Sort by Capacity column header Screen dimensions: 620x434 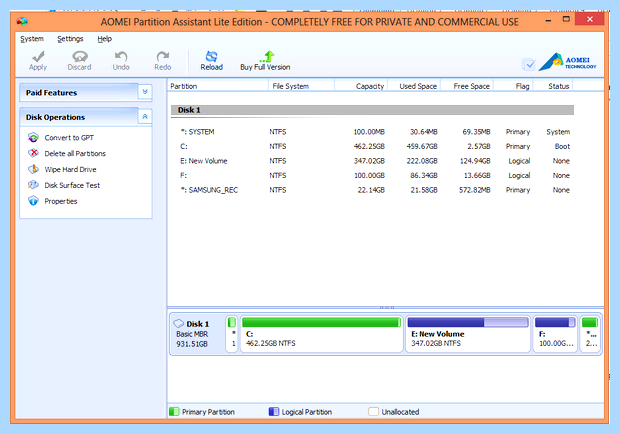coord(361,86)
